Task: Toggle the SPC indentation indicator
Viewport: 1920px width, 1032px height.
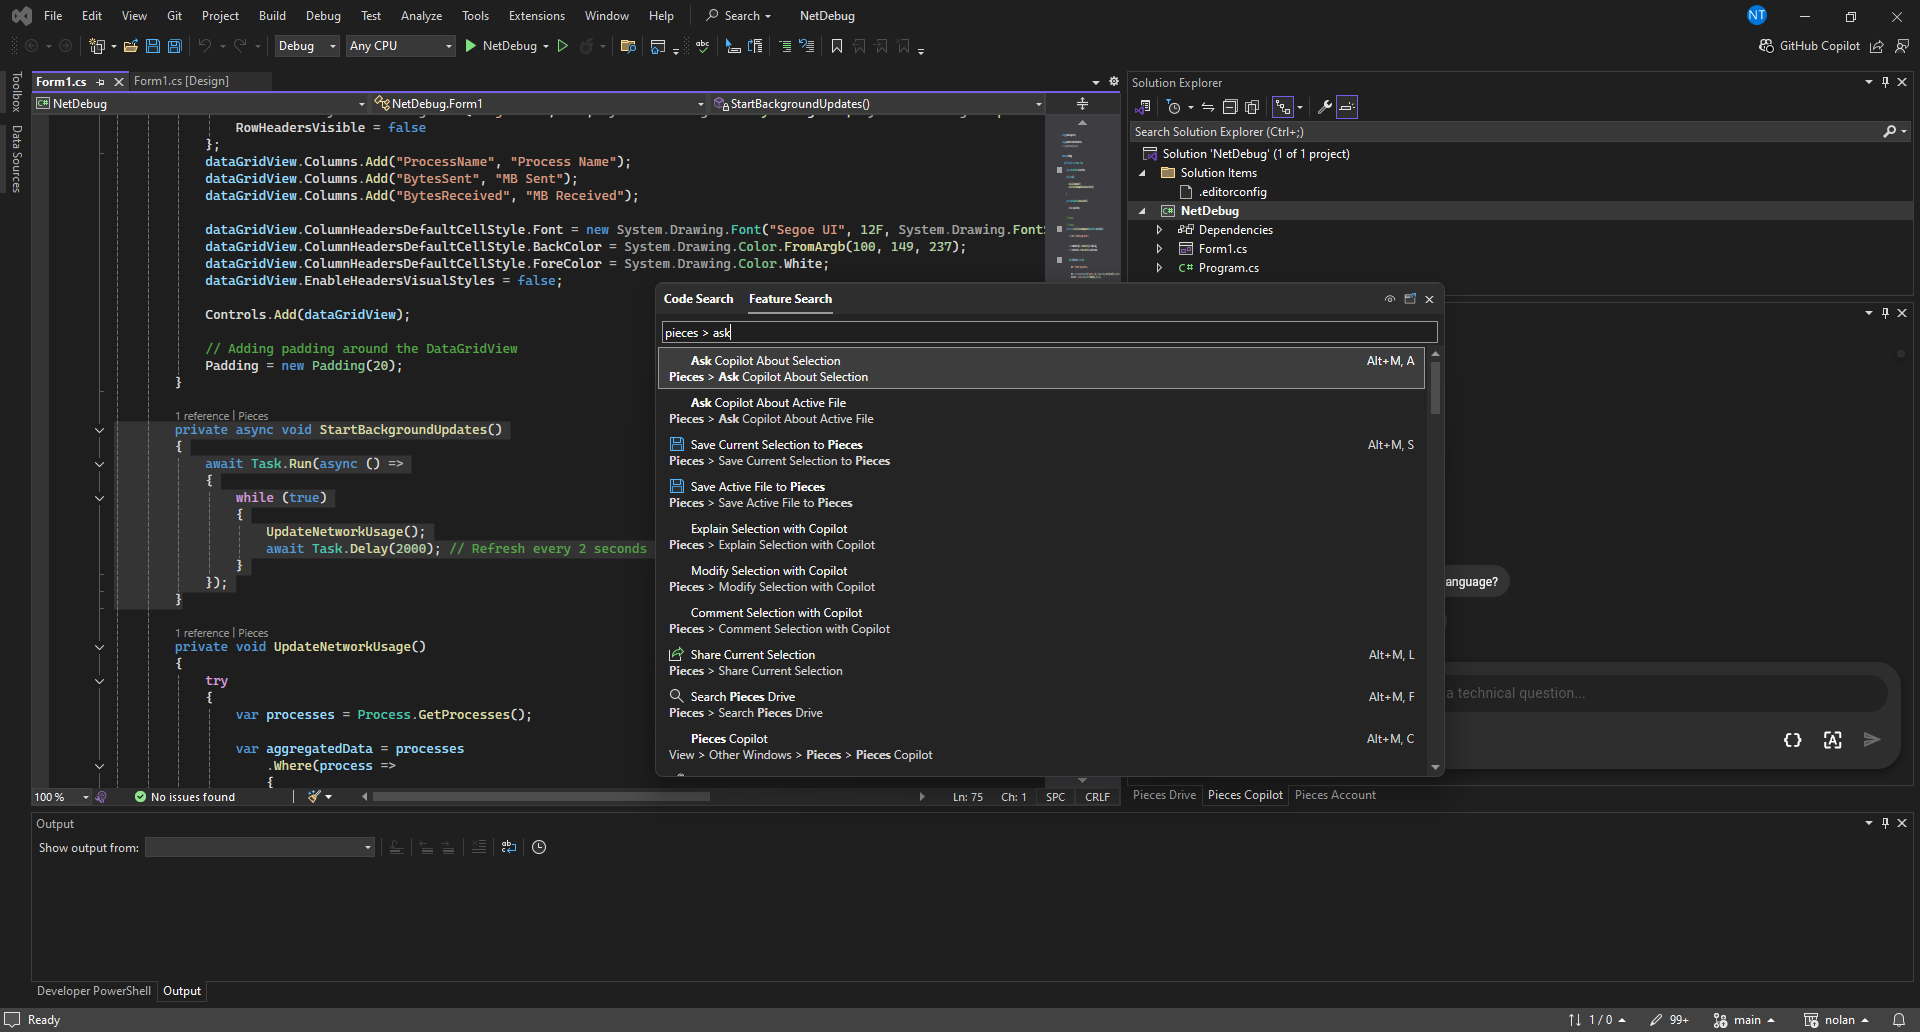Action: [1055, 797]
